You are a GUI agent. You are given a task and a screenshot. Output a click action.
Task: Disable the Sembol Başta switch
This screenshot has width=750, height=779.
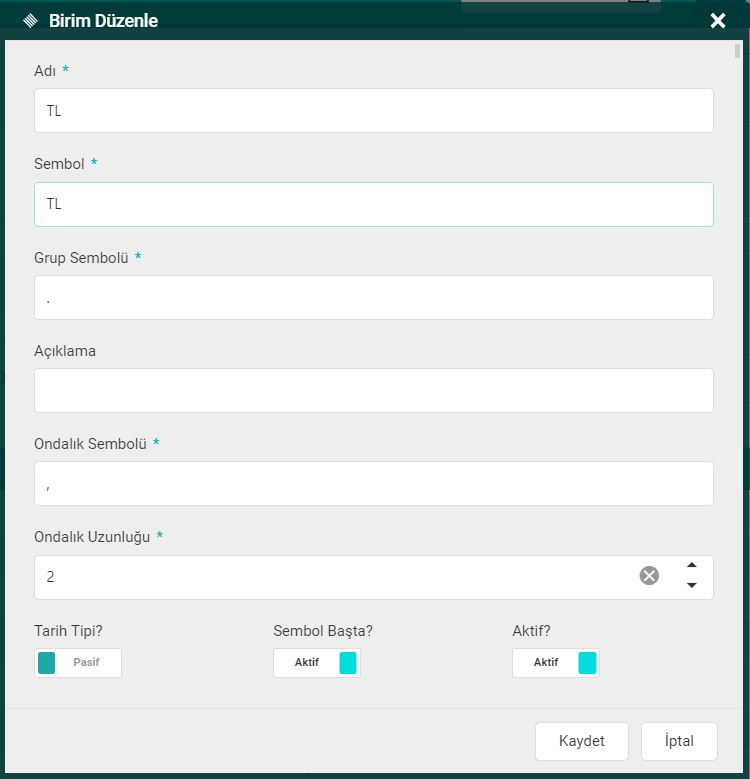tap(317, 663)
